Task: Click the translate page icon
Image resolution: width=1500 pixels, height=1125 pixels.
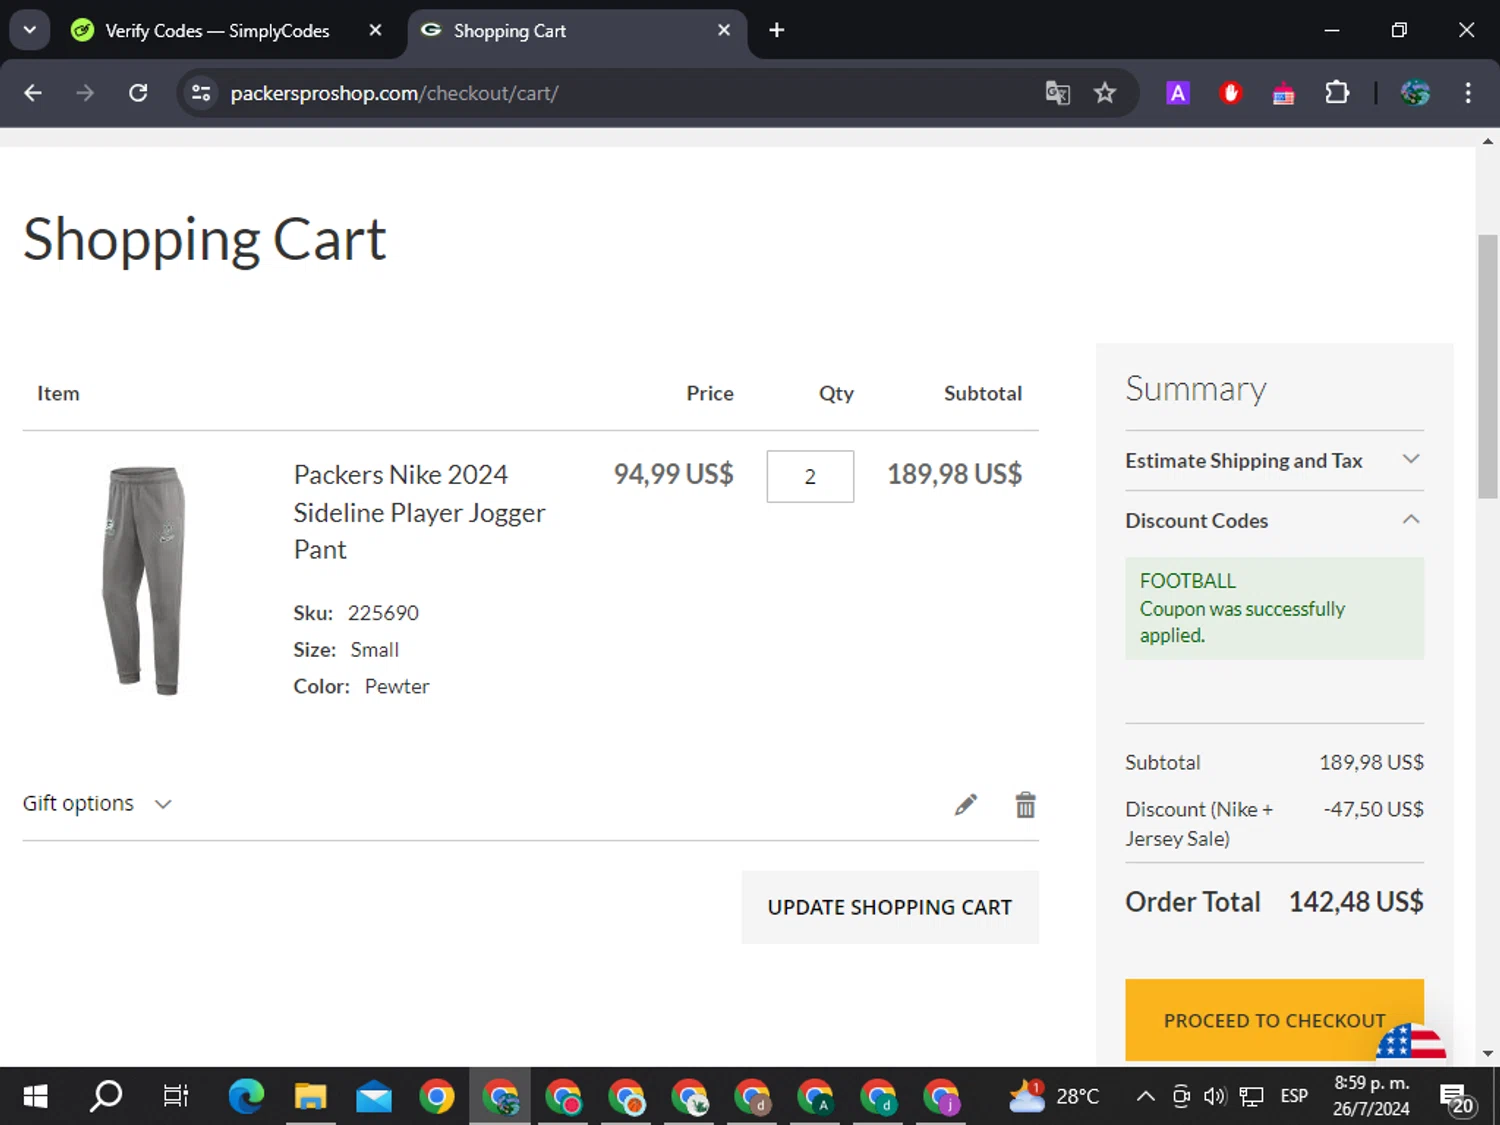Action: [x=1057, y=93]
